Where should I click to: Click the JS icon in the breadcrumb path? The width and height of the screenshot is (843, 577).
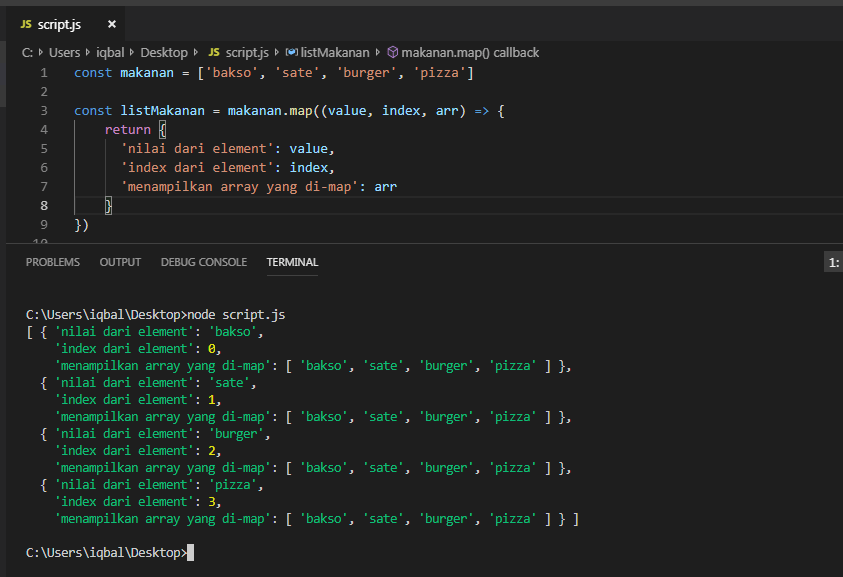(214, 52)
